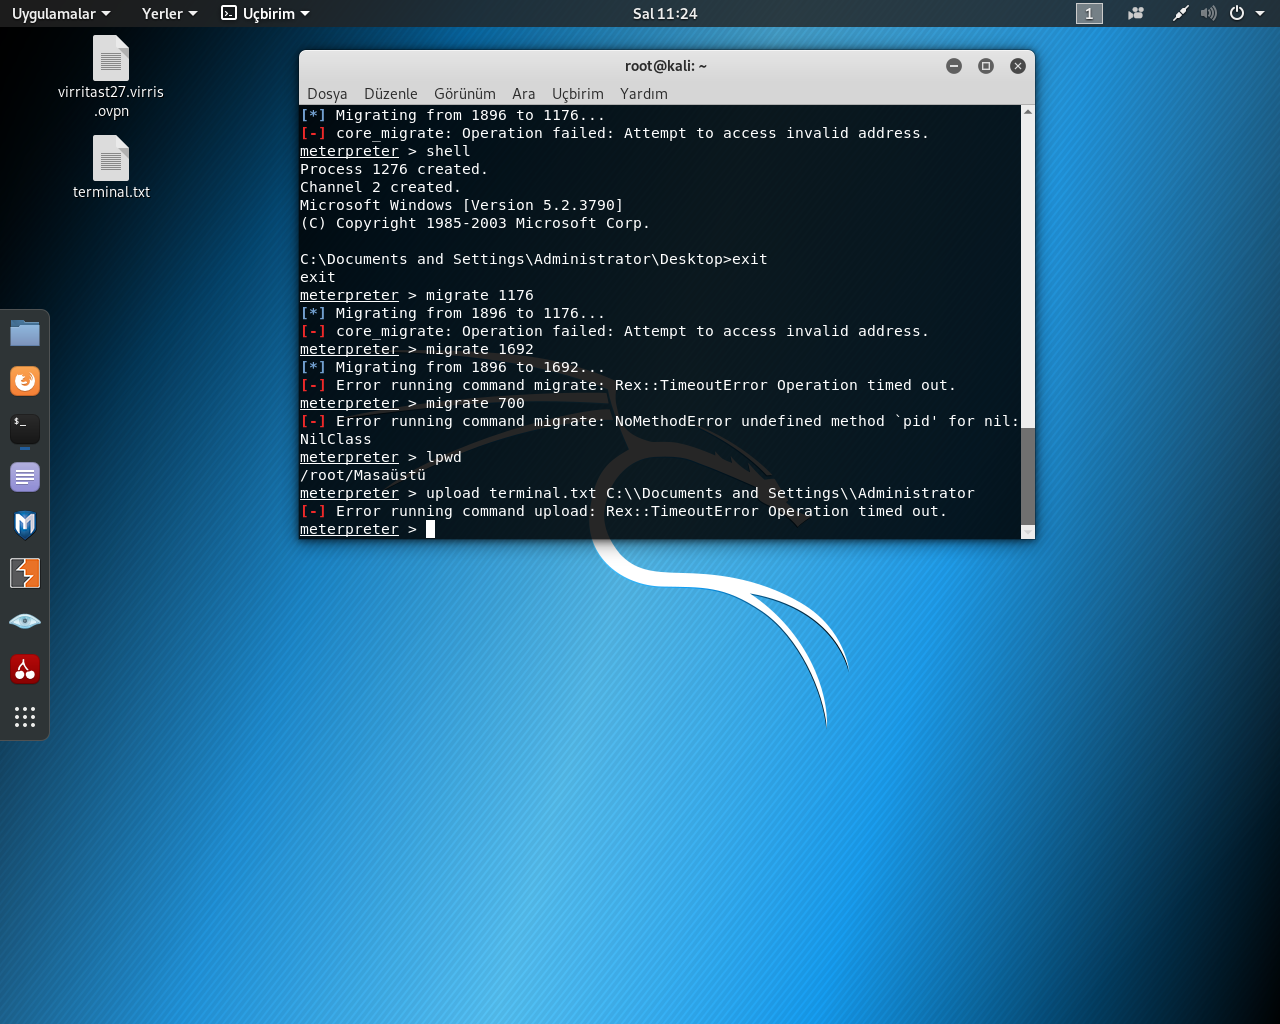Open the Sal 11:24 clock calendar
Screen dimensions: 1280x1024
point(665,13)
